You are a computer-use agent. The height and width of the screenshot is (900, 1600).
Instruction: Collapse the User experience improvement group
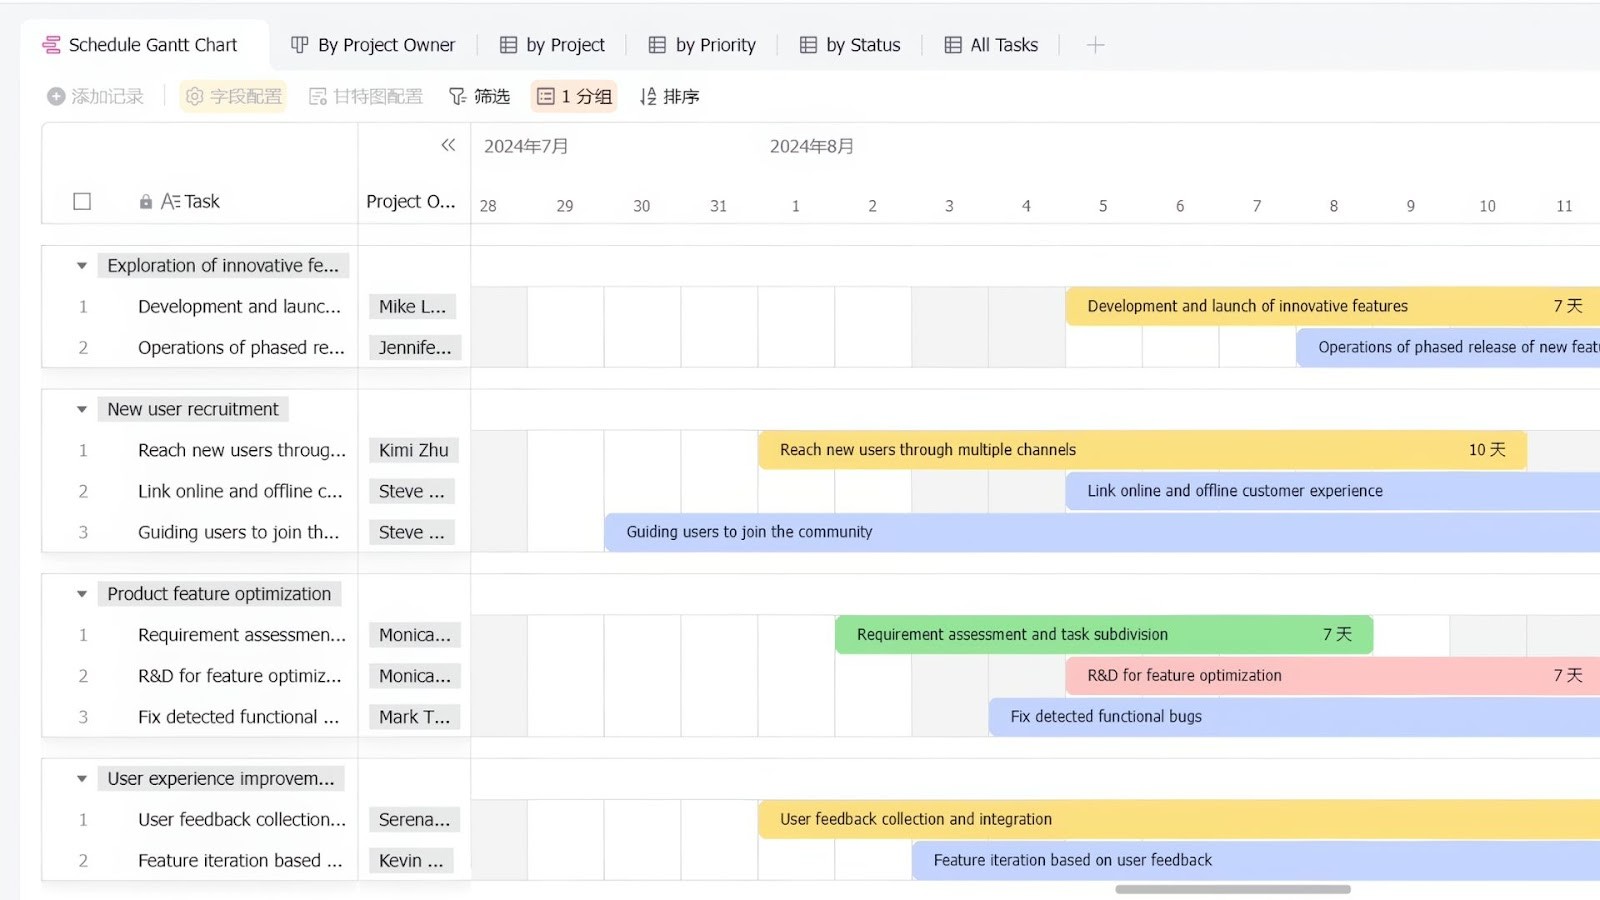[81, 778]
